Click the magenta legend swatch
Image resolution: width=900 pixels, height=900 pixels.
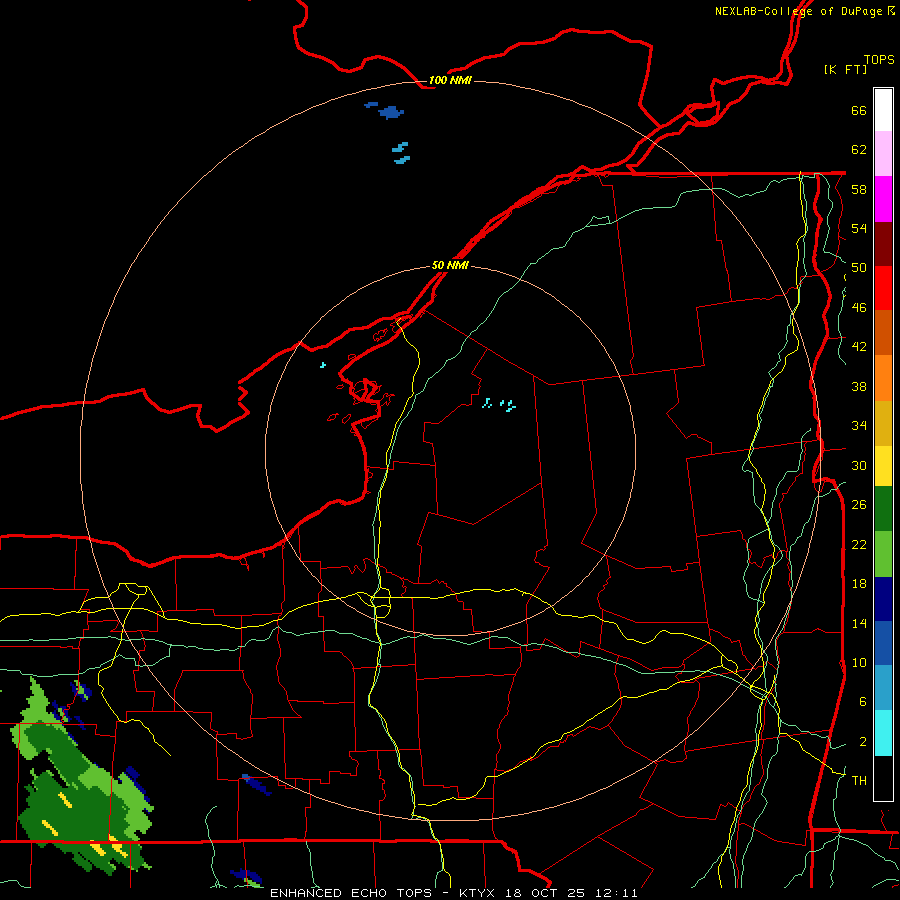[x=883, y=199]
